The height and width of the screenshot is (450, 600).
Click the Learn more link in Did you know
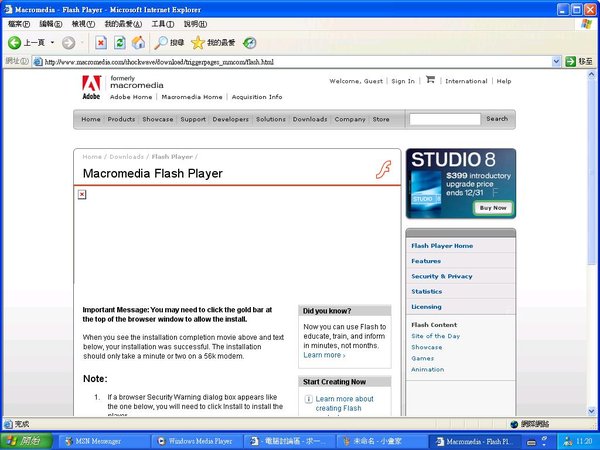[x=324, y=355]
